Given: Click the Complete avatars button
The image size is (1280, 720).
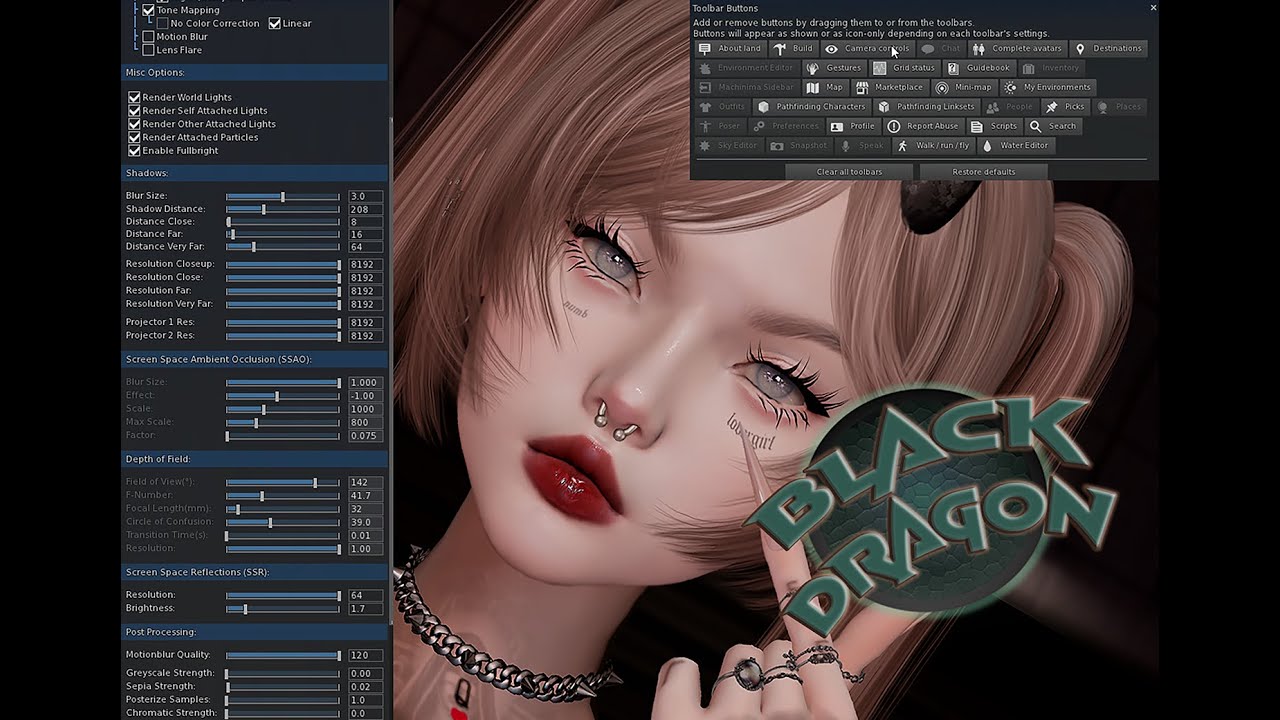Looking at the screenshot, I should tap(1017, 48).
